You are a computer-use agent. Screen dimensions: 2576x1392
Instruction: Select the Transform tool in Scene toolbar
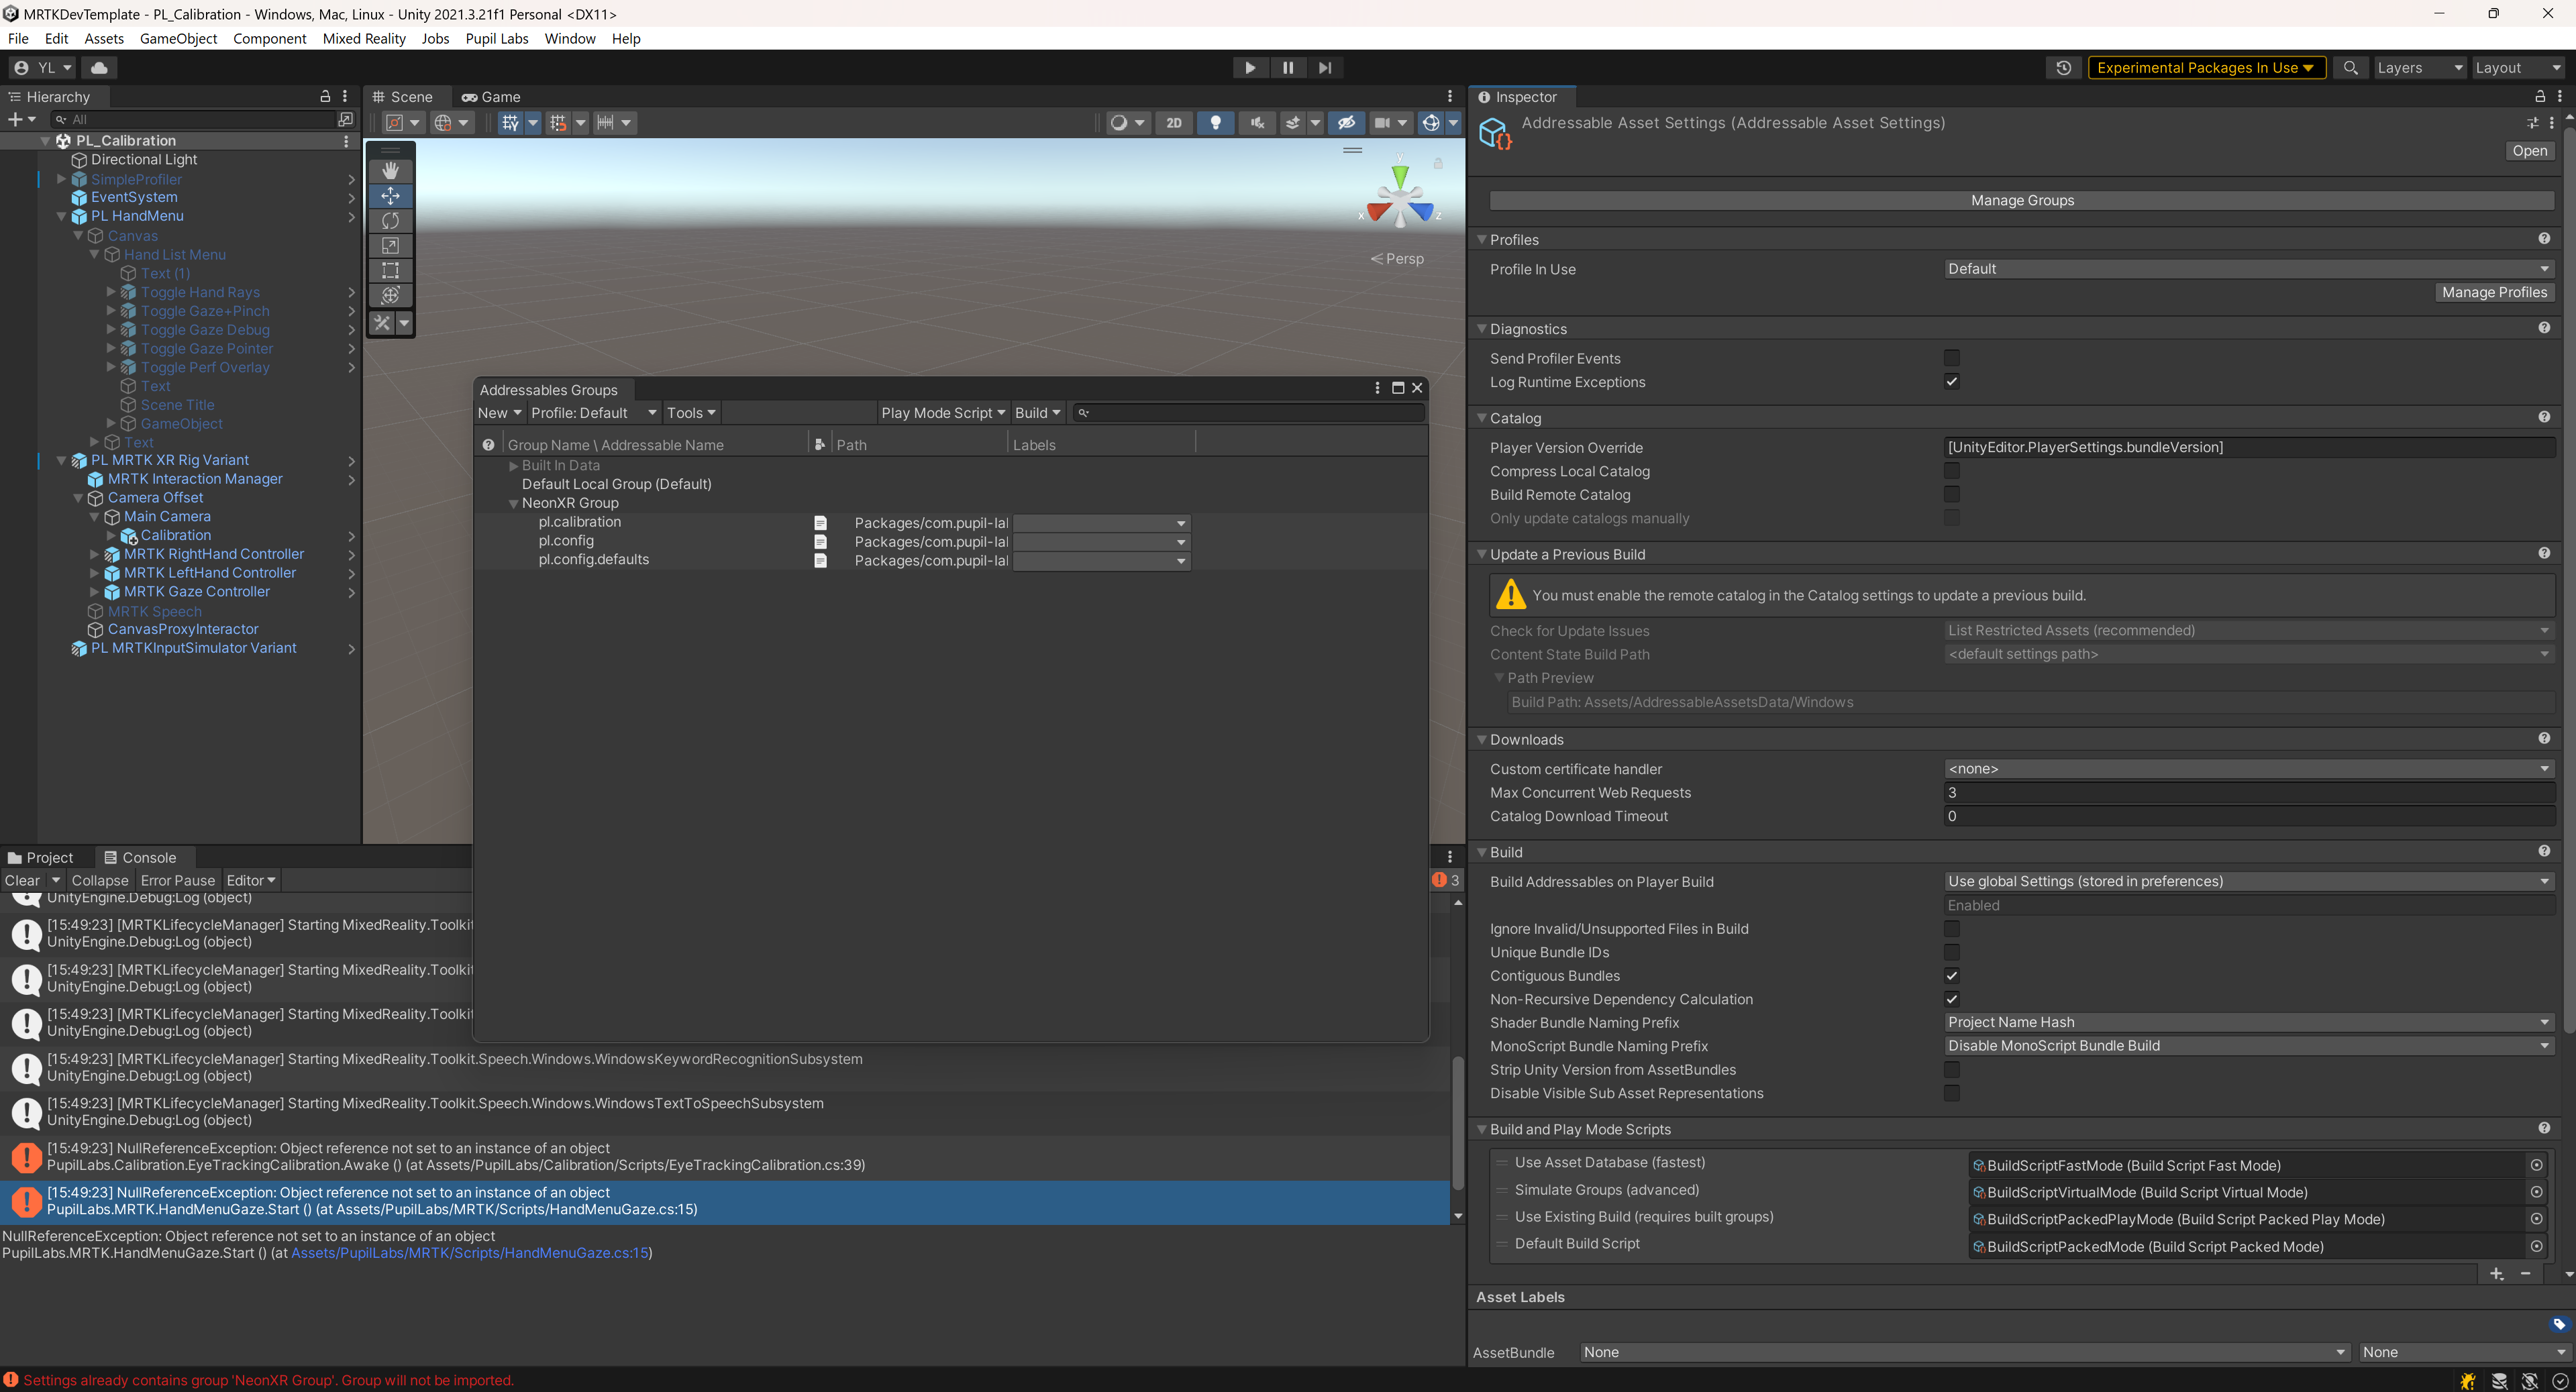[x=390, y=295]
